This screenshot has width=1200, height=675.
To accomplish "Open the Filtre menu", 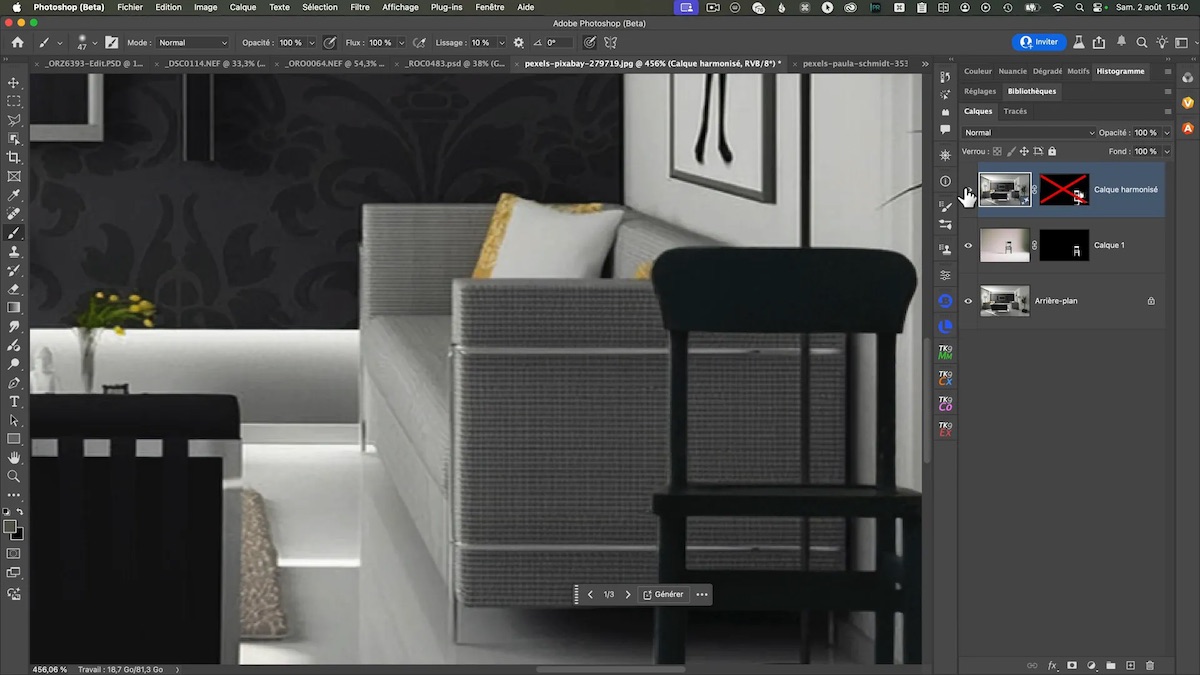I will 360,7.
